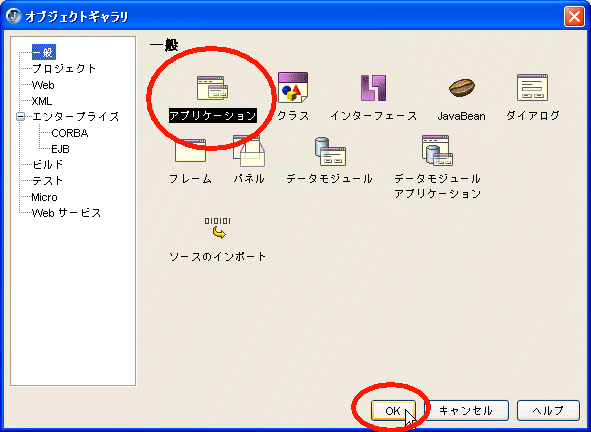Select the EJB subcategory
This screenshot has height=432, width=591.
(60, 149)
